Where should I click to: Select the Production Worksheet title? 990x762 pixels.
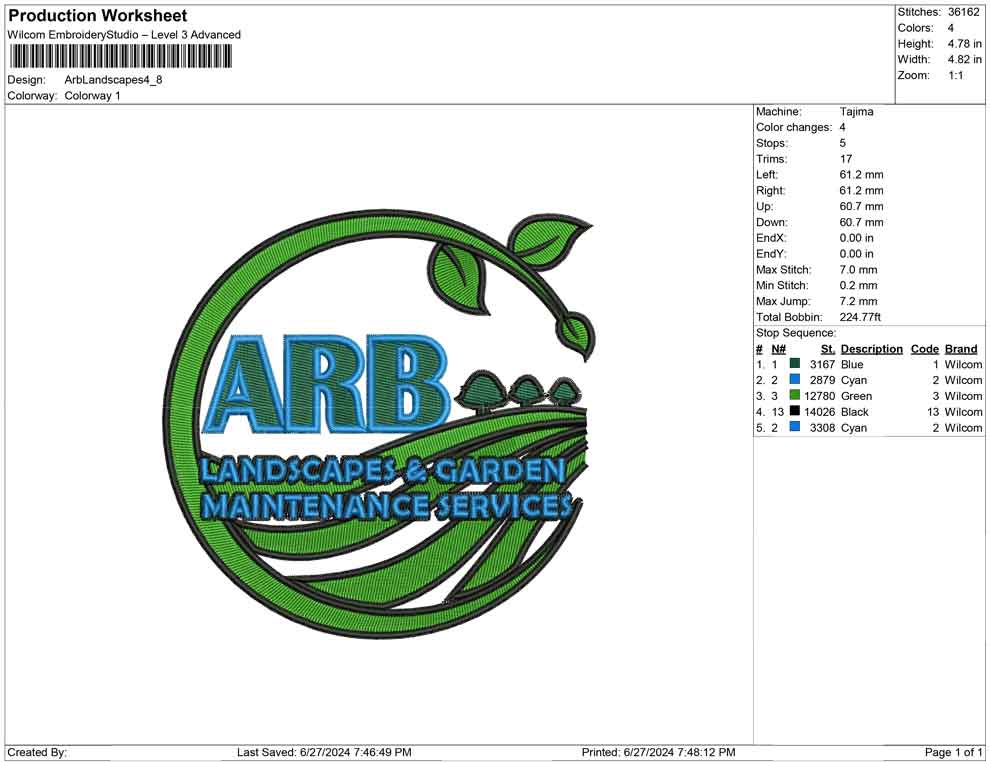click(98, 16)
